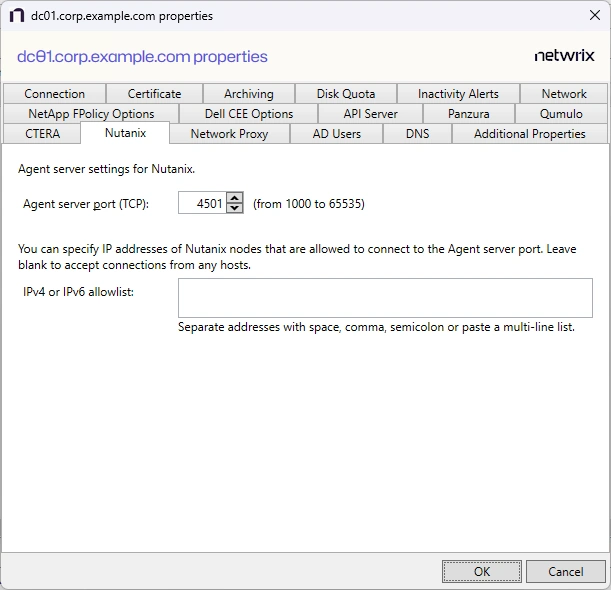Select the Dell CEE Options tab
Screen dimensions: 611x590
[x=249, y=114]
